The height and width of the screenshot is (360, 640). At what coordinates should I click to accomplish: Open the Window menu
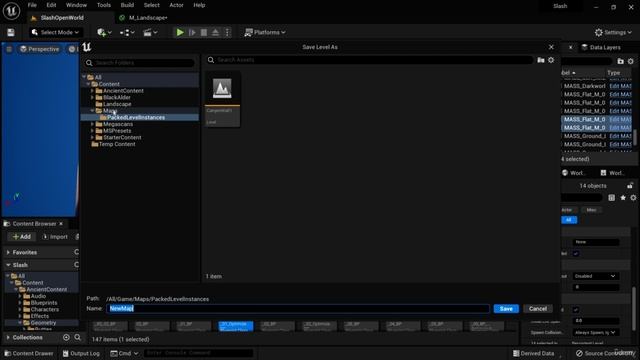pos(76,5)
